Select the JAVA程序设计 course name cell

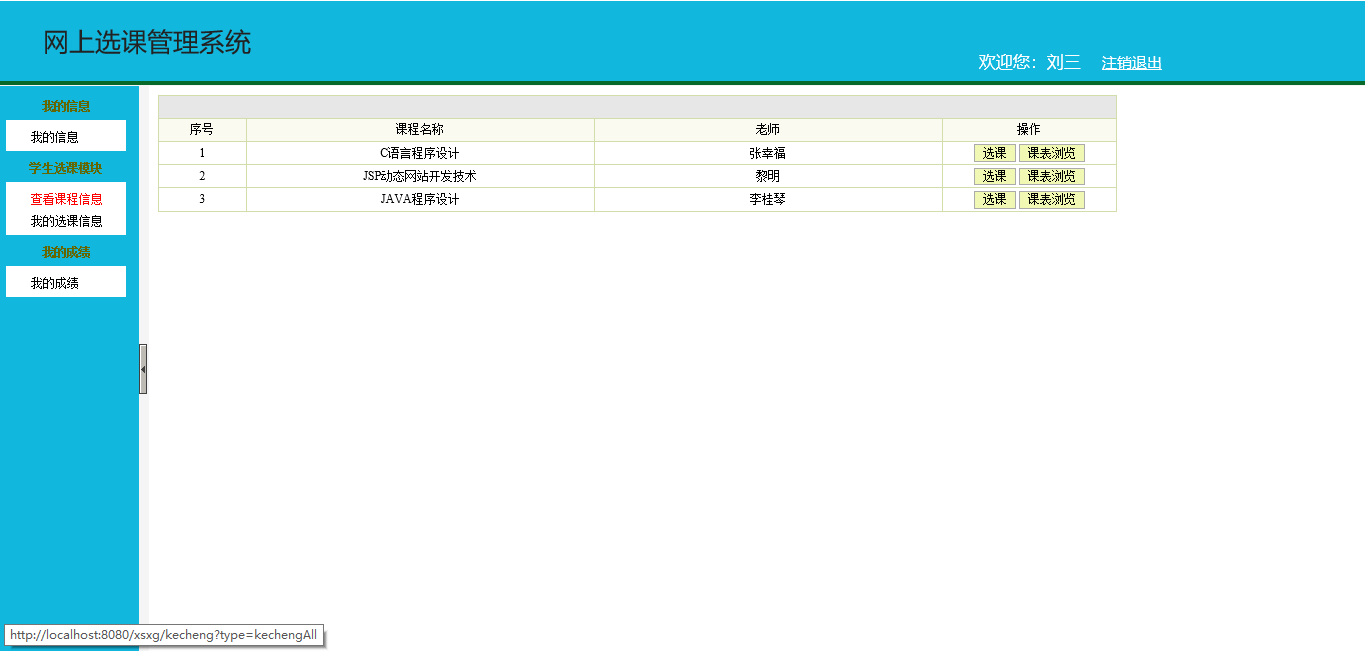pyautogui.click(x=420, y=199)
